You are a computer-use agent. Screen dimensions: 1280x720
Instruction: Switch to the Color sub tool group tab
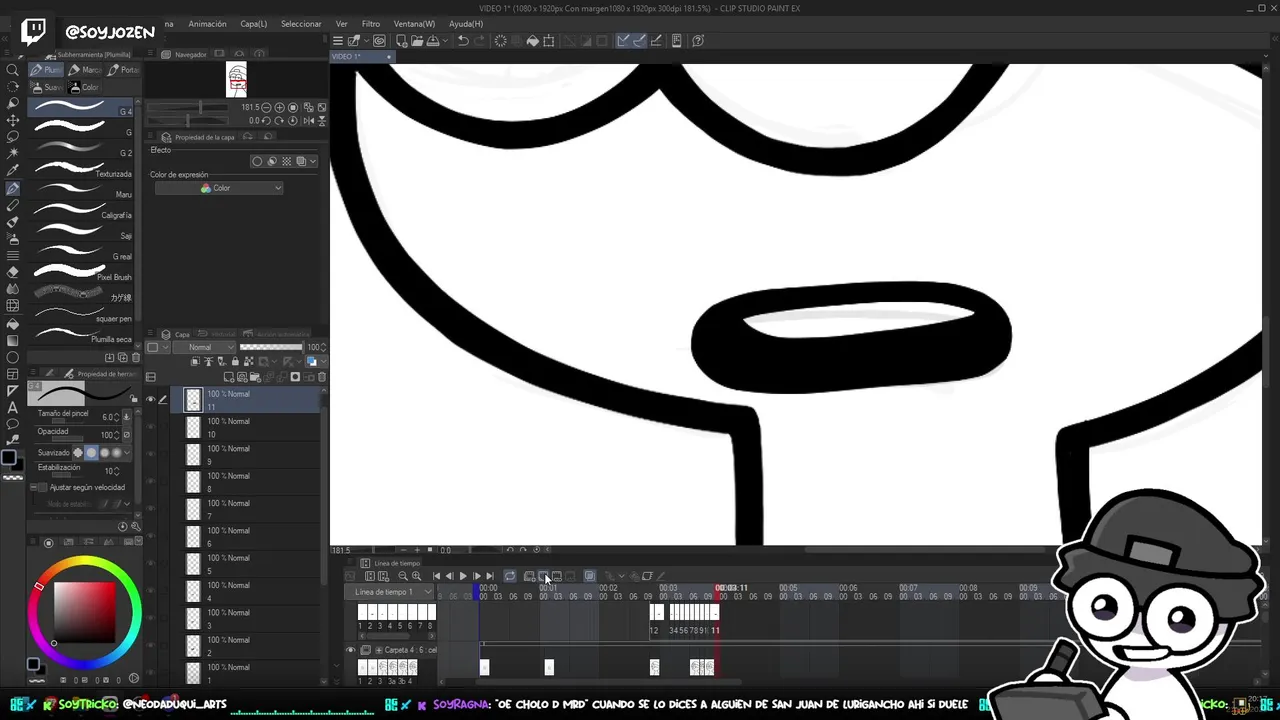83,87
